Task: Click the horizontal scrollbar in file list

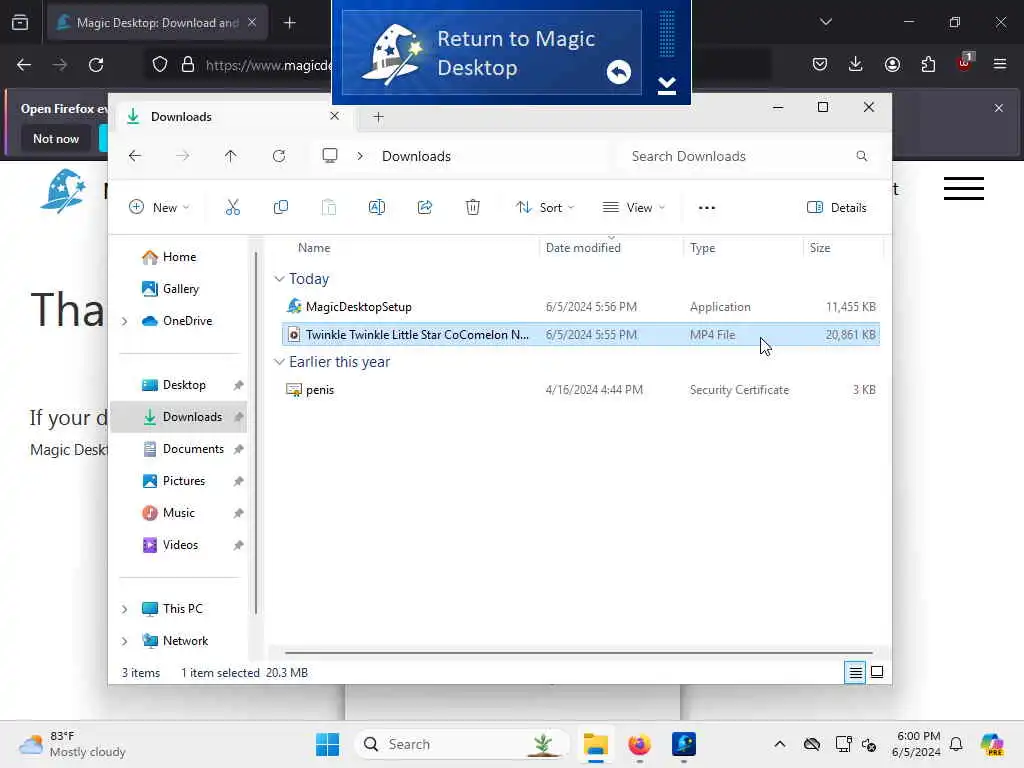Action: pyautogui.click(x=579, y=652)
